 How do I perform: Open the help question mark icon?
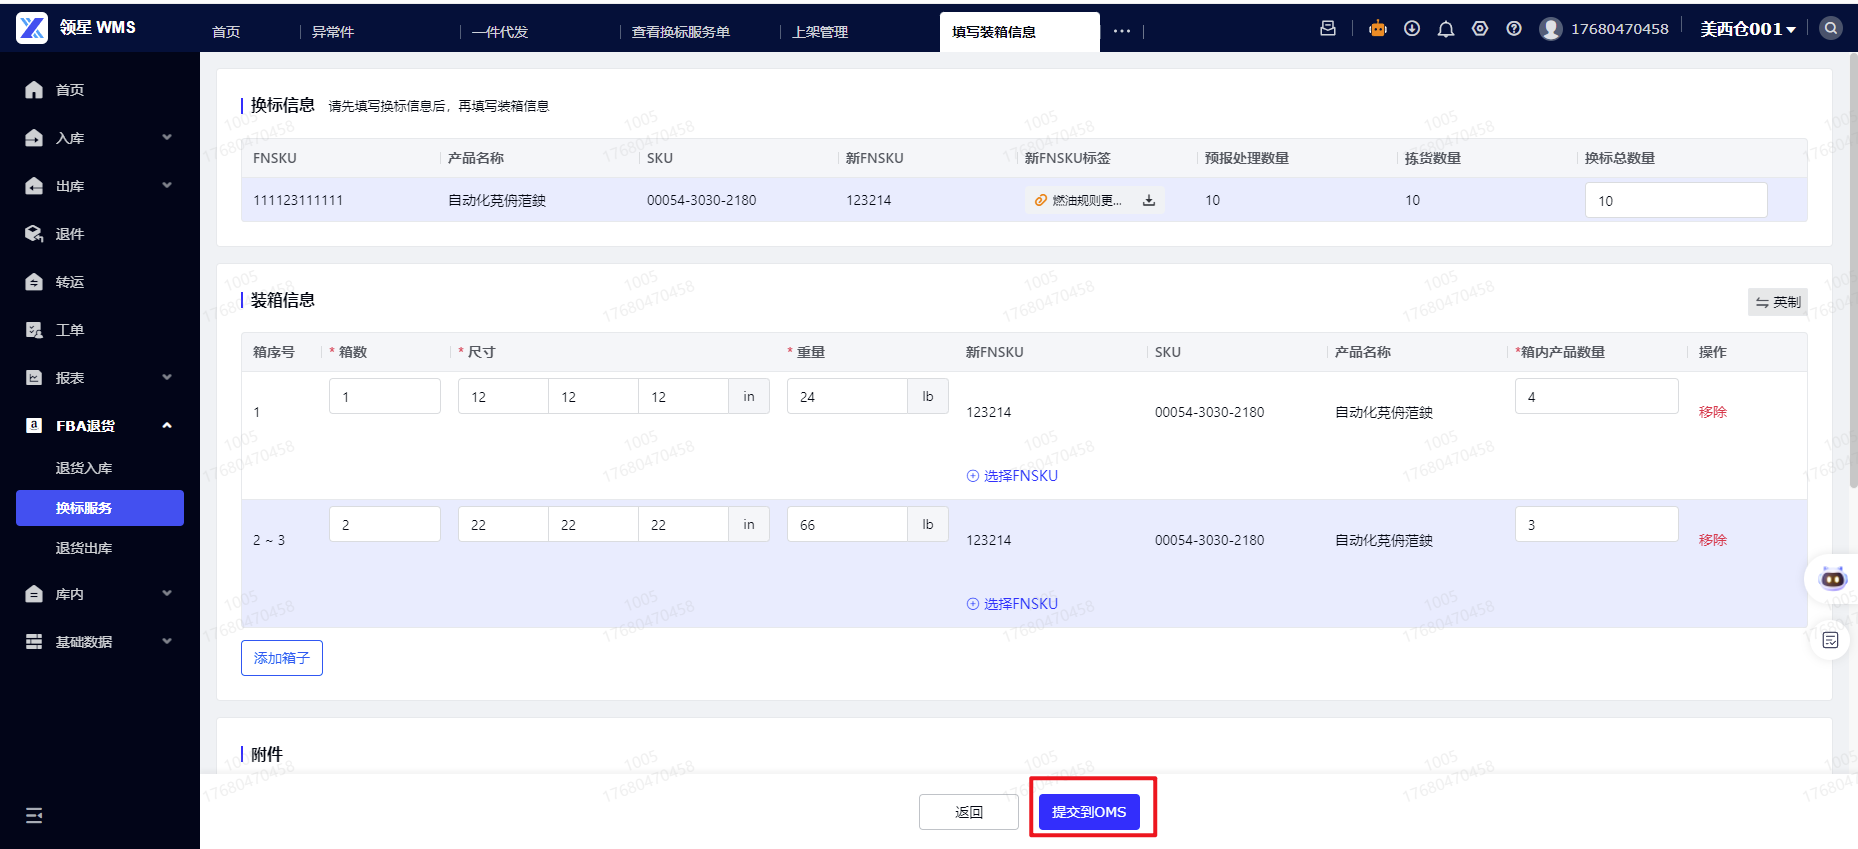[x=1514, y=29]
